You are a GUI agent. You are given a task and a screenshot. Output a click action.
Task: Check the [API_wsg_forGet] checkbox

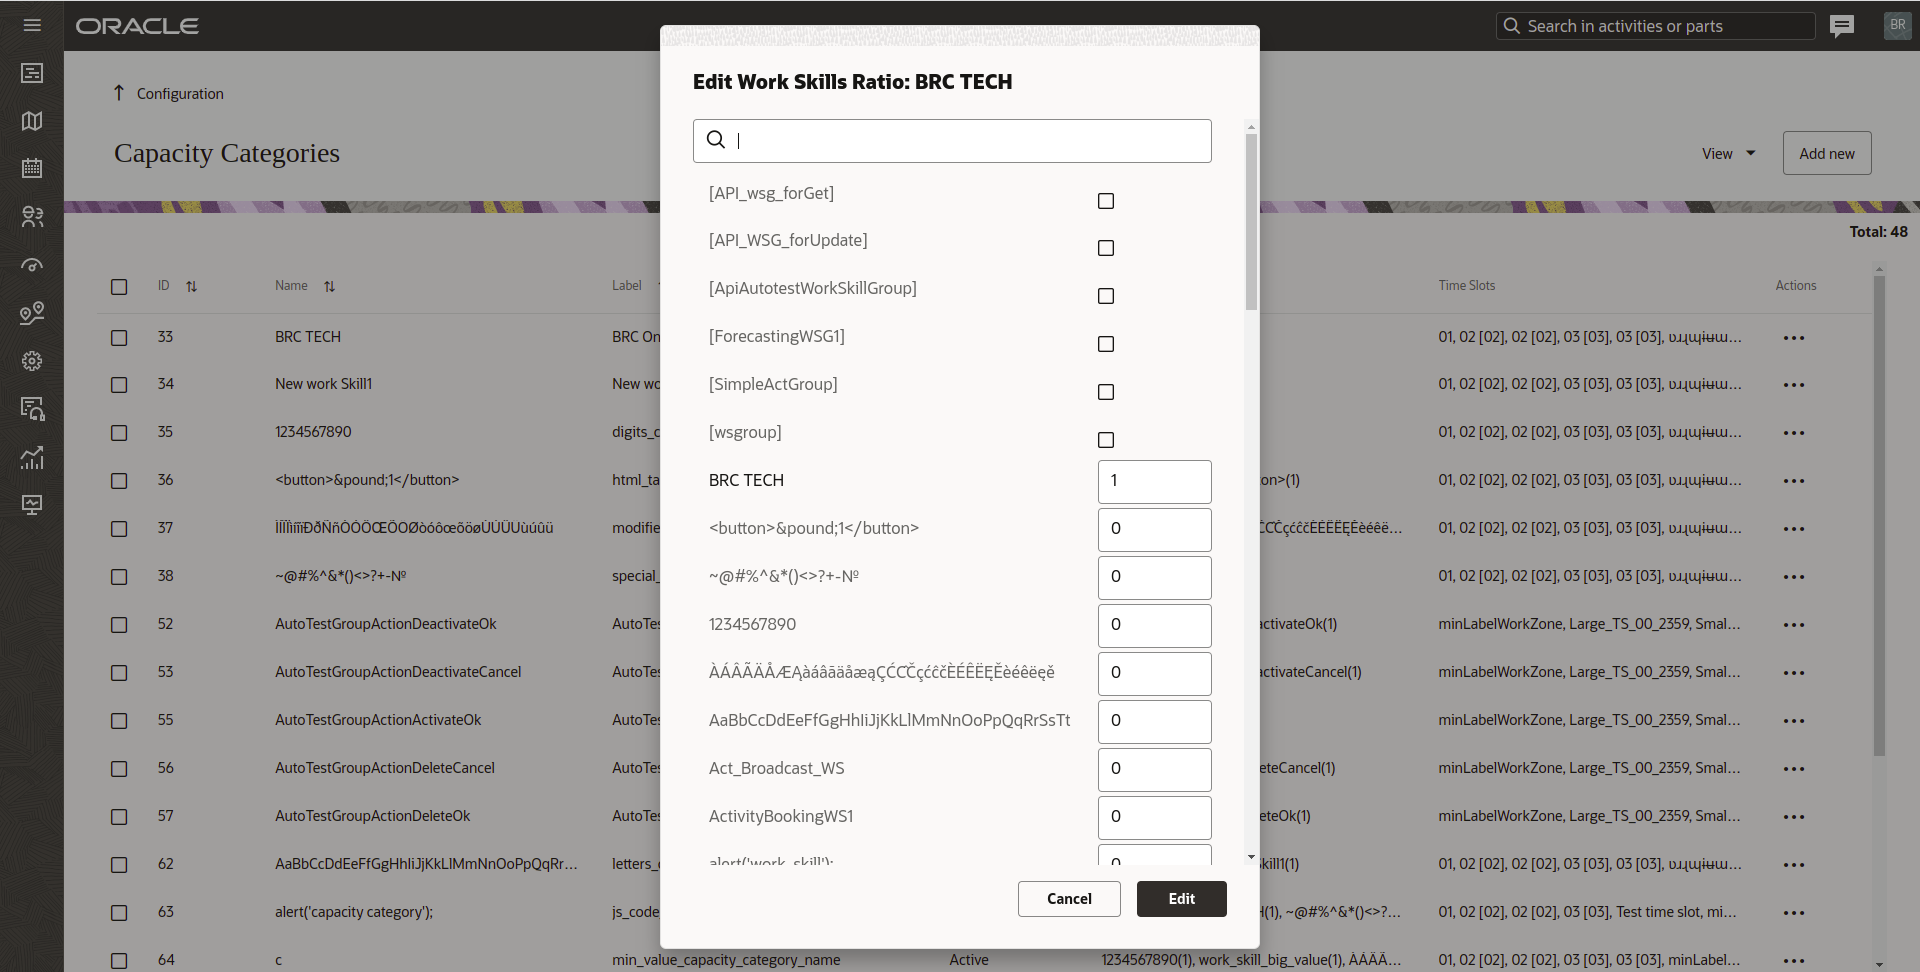(1106, 201)
